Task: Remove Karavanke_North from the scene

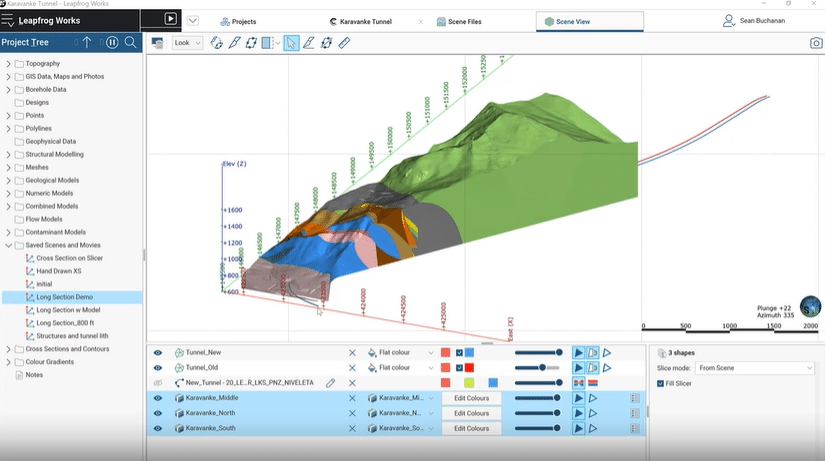Action: pyautogui.click(x=352, y=413)
